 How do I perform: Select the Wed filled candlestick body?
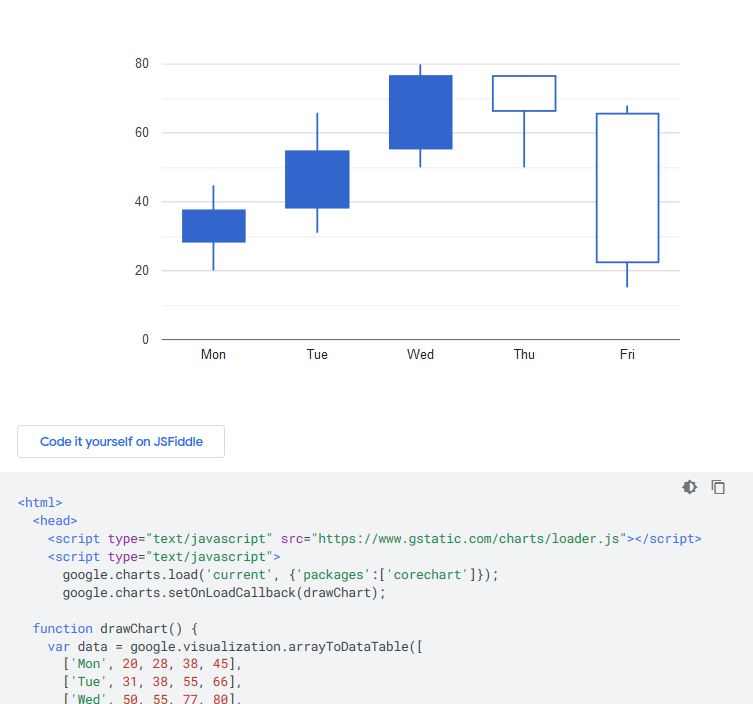click(421, 112)
